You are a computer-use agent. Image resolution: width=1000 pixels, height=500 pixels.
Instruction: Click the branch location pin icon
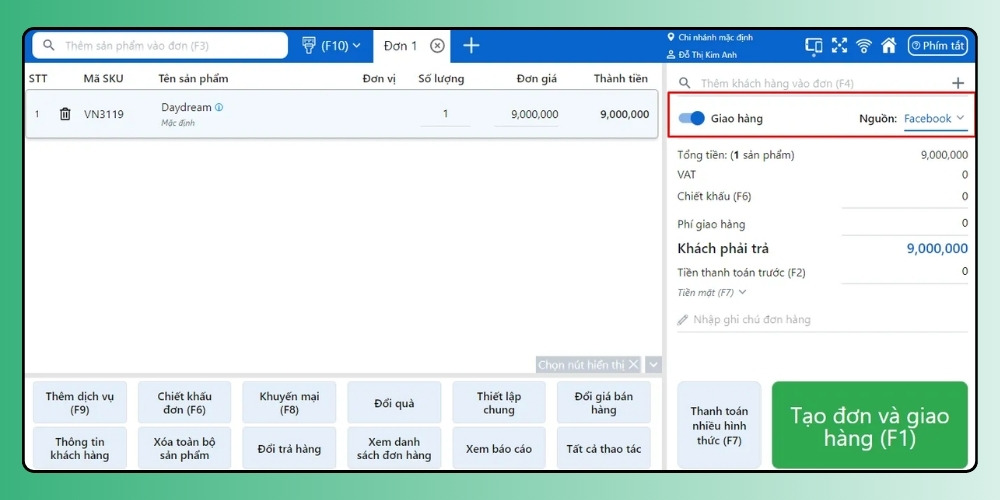coord(671,37)
